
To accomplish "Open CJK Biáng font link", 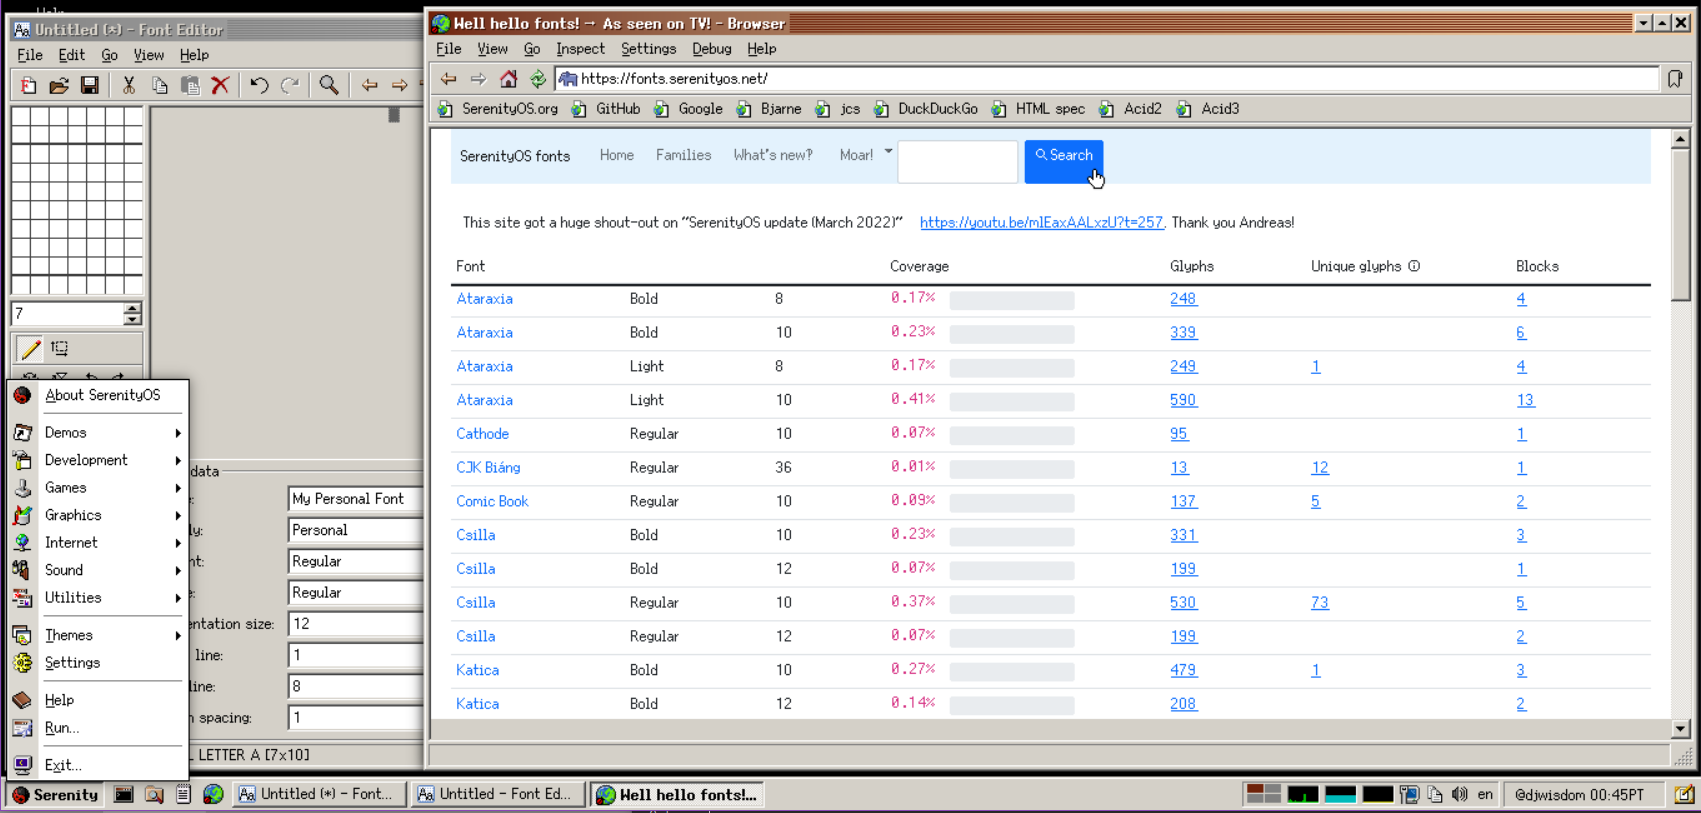I will (x=488, y=468).
